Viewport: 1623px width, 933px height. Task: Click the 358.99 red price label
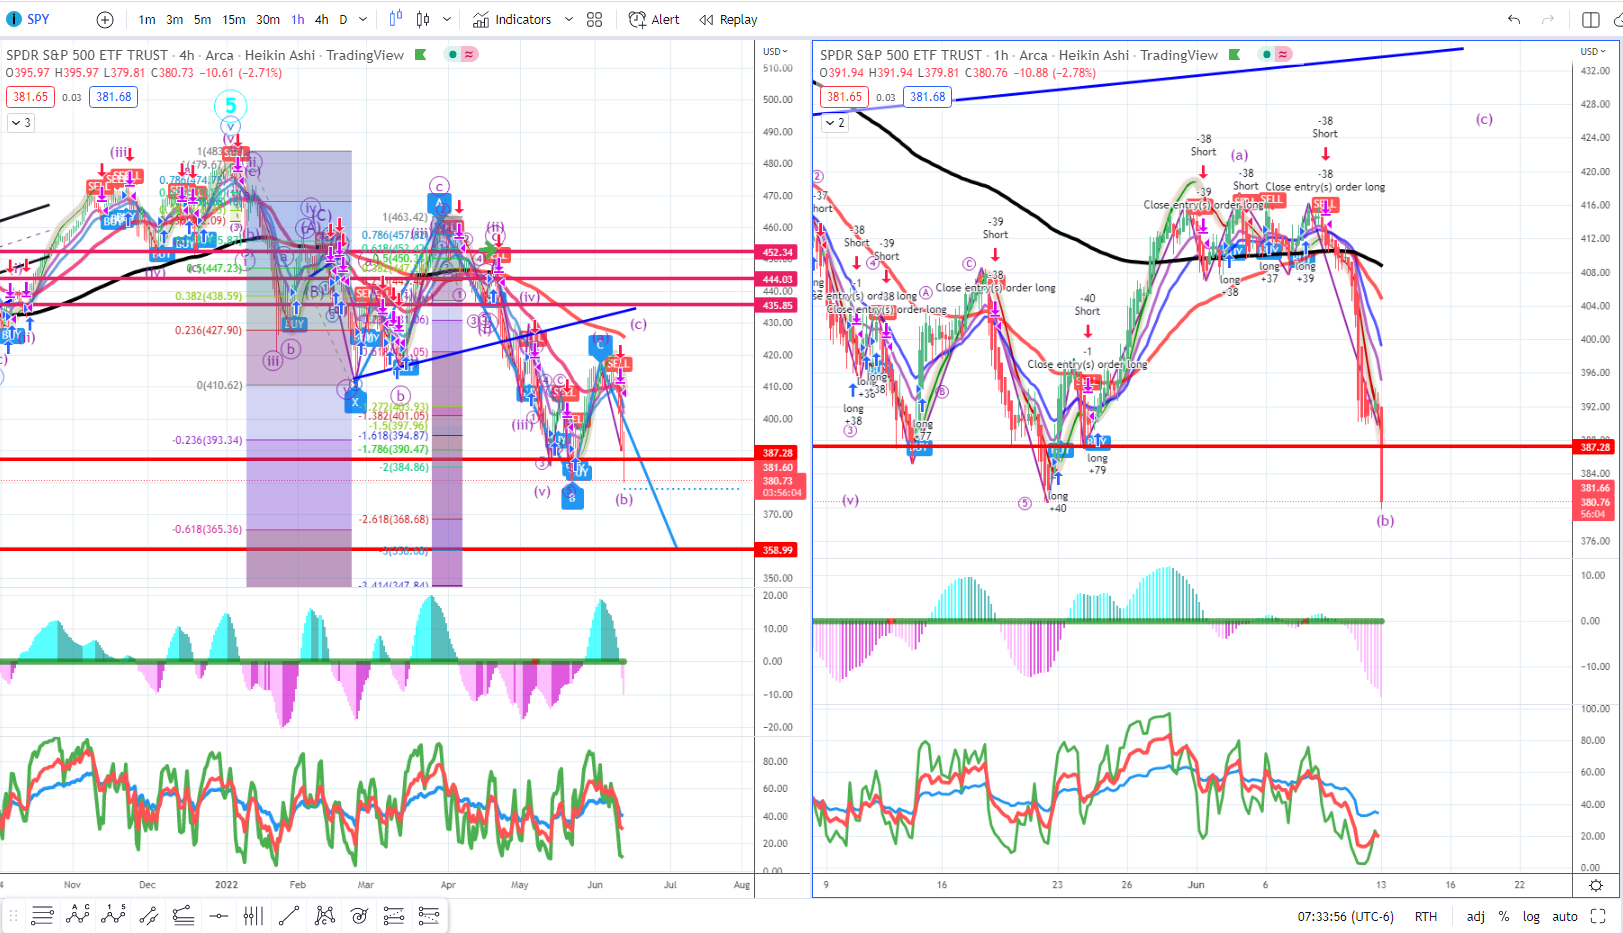click(778, 550)
